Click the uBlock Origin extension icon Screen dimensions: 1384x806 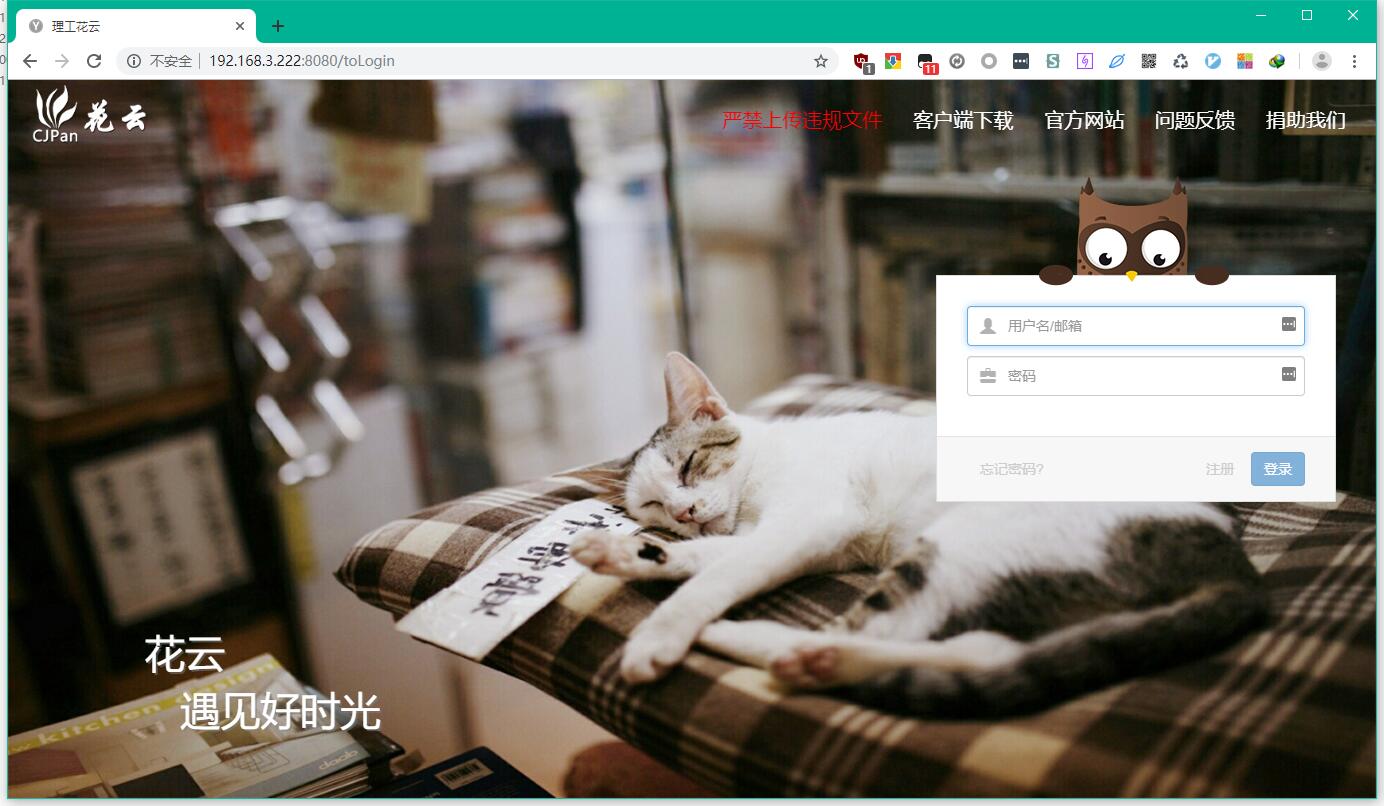point(862,61)
